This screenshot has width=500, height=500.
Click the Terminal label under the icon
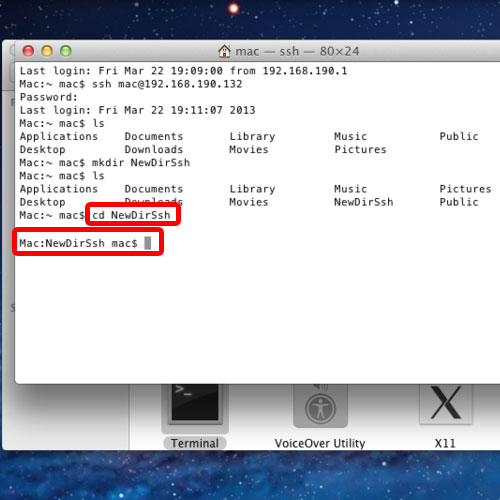coord(195,443)
